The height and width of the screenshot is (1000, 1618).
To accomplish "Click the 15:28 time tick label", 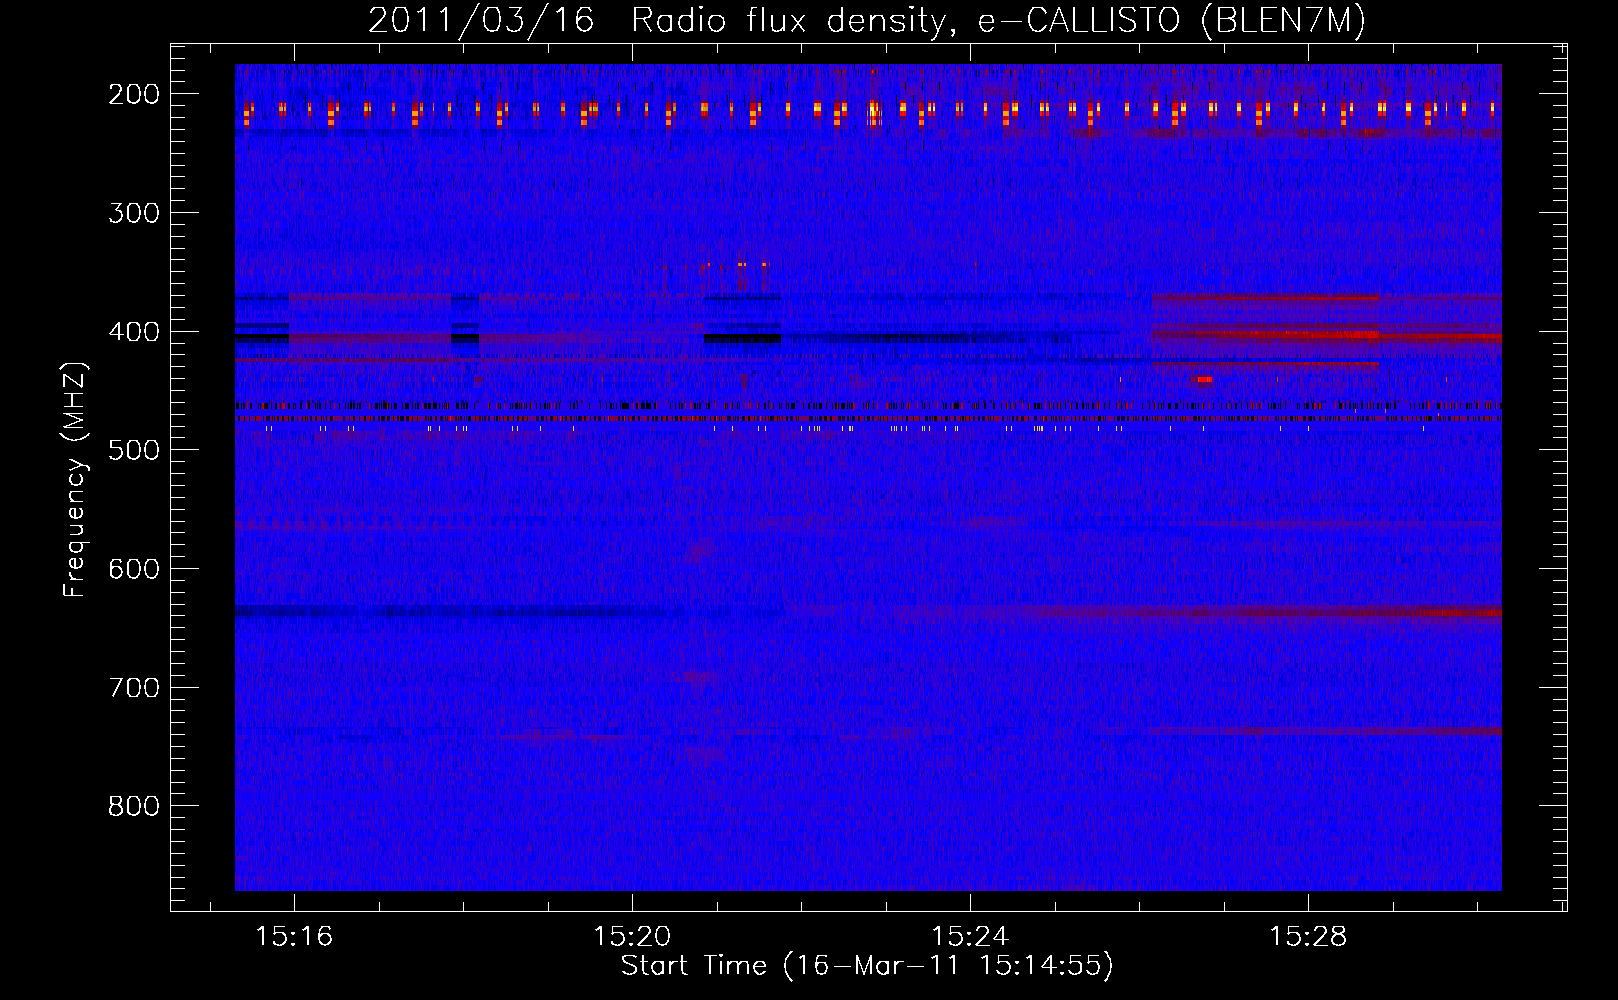I will [x=1308, y=937].
